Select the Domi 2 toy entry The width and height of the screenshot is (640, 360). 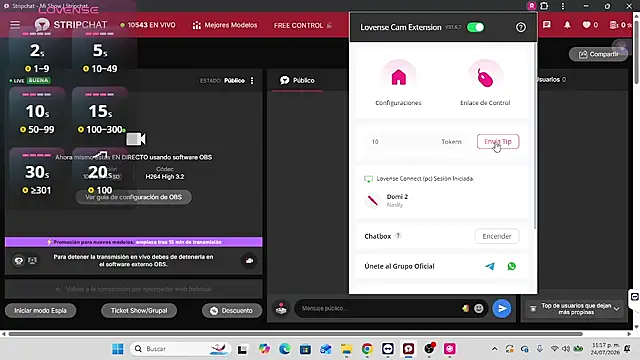point(441,200)
